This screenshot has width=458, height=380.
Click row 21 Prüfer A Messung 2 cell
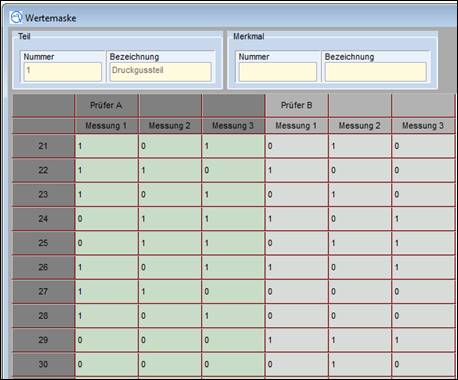[170, 146]
